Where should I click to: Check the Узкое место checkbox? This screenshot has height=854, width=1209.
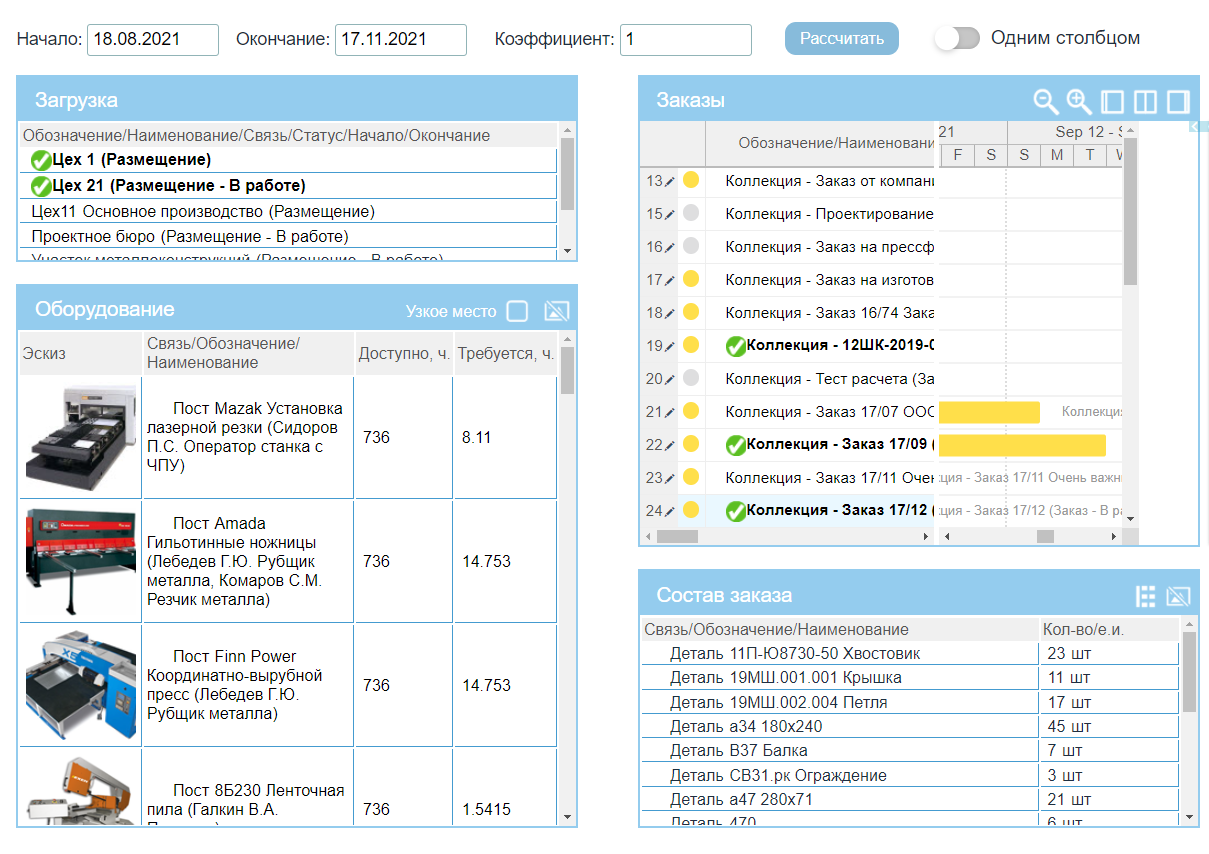click(517, 311)
